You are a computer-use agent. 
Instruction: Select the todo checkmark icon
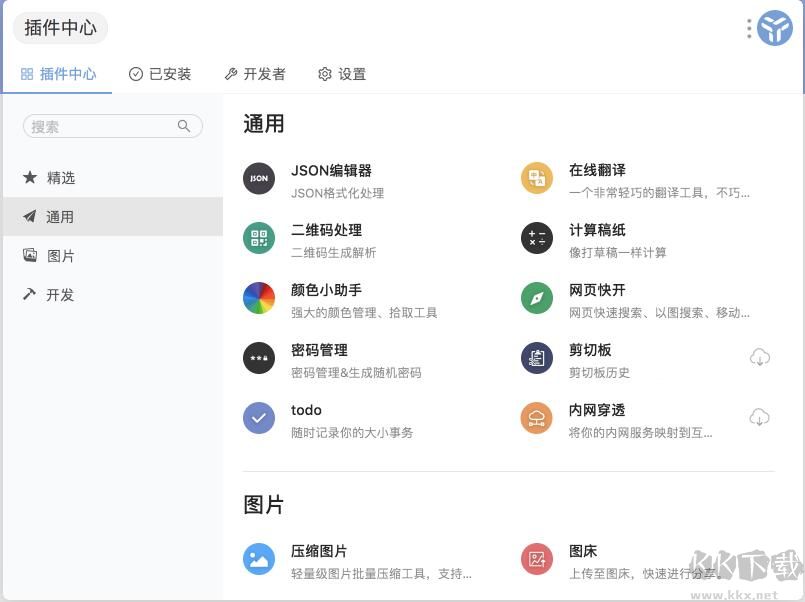coord(259,418)
